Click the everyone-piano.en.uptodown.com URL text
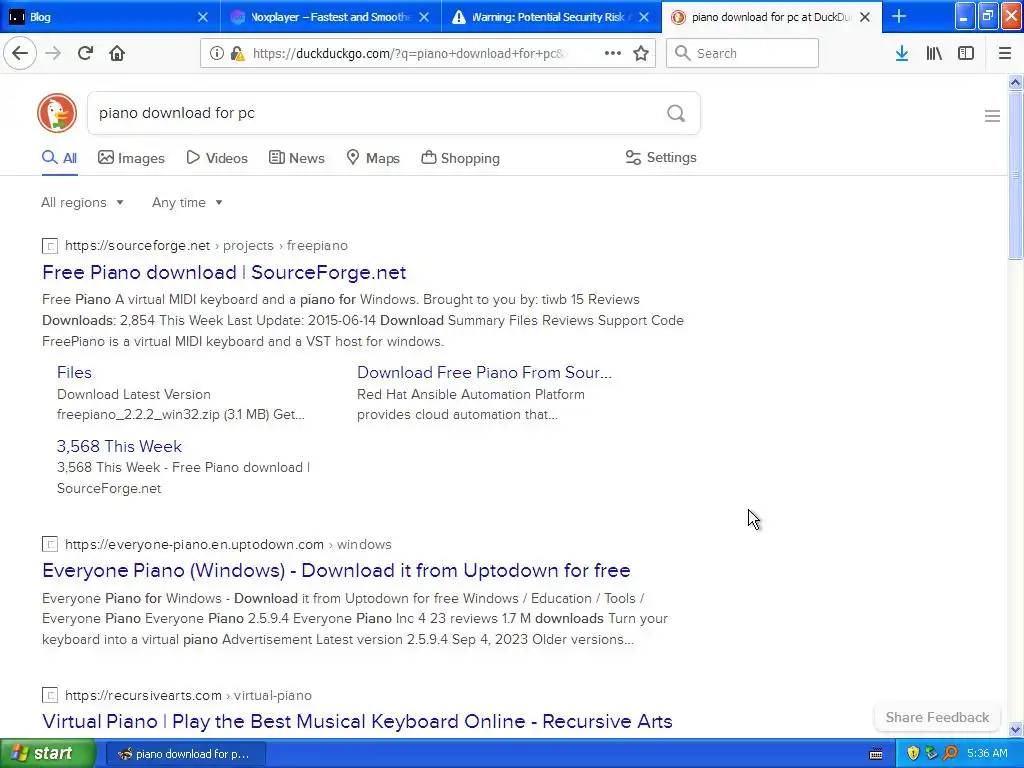1024x768 pixels. [x=228, y=544]
